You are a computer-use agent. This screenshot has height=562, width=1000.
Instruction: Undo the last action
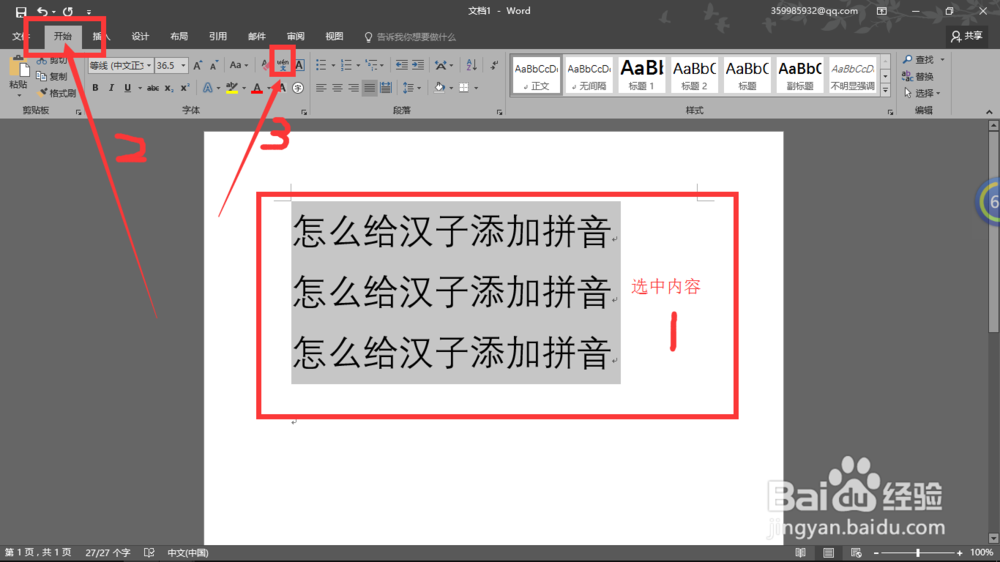(x=41, y=11)
